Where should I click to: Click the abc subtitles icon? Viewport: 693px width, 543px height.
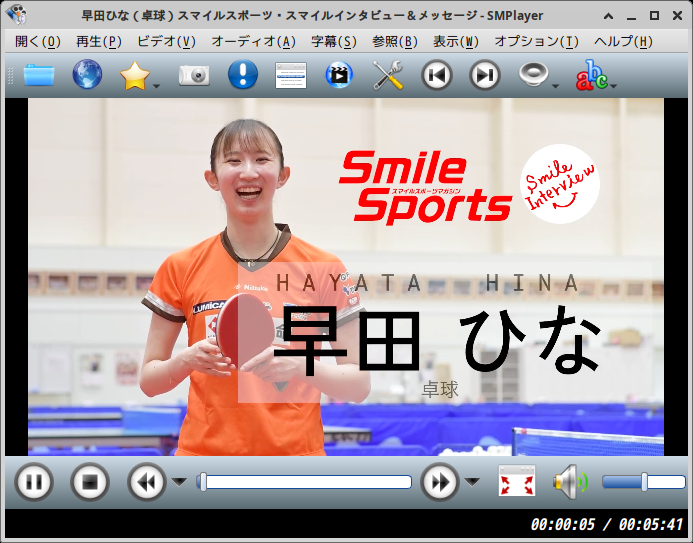(591, 75)
